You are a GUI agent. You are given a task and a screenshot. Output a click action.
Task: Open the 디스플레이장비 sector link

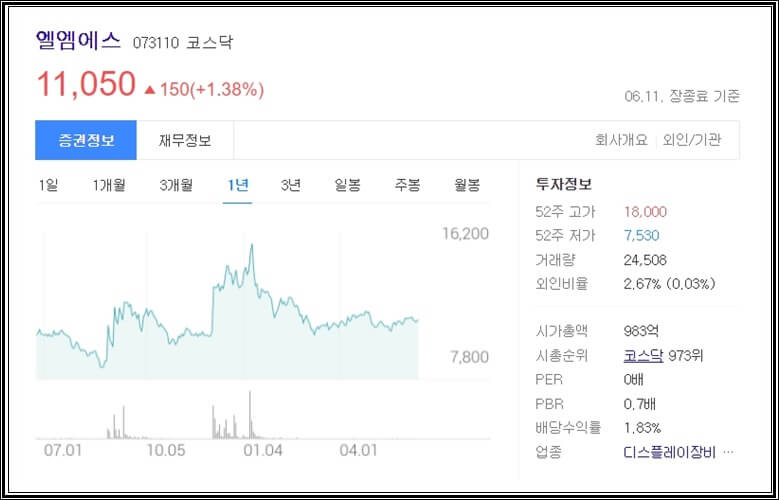coord(669,452)
